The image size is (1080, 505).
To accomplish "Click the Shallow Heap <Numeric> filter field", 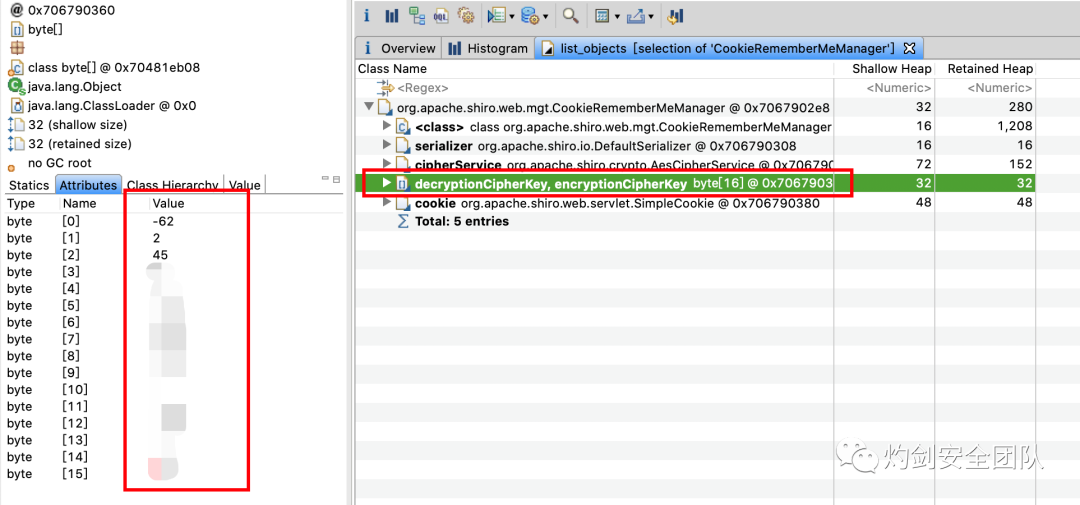I will pos(898,88).
